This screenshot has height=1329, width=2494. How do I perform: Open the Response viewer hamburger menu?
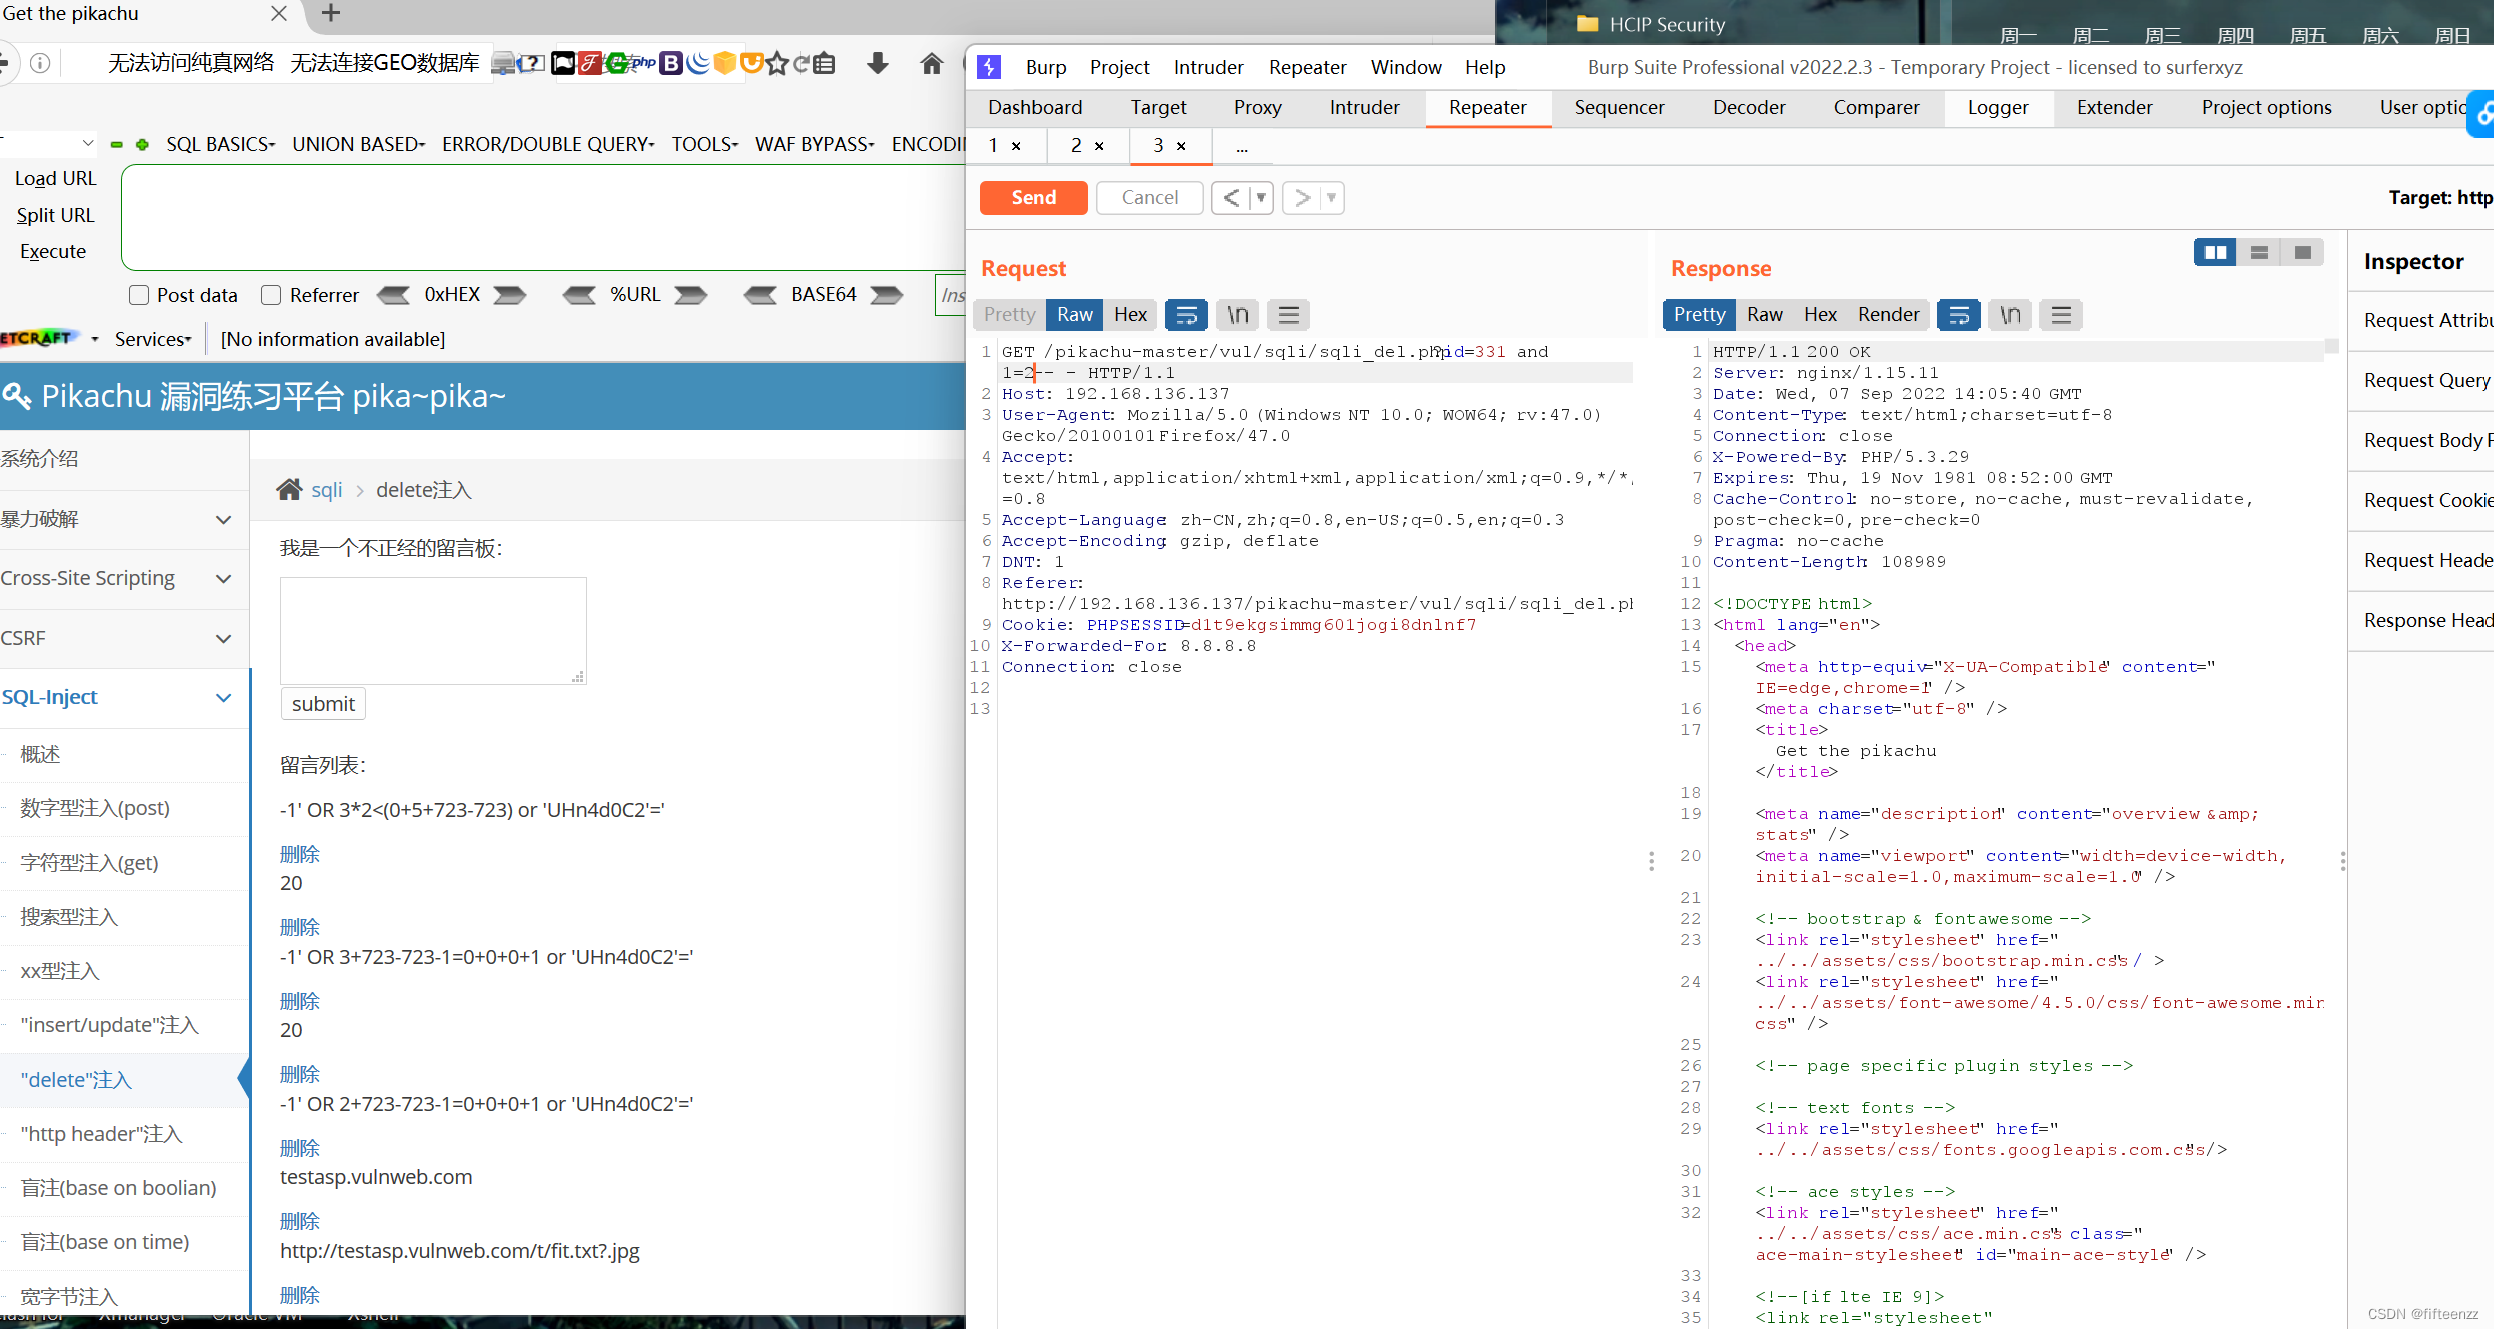coord(2061,315)
